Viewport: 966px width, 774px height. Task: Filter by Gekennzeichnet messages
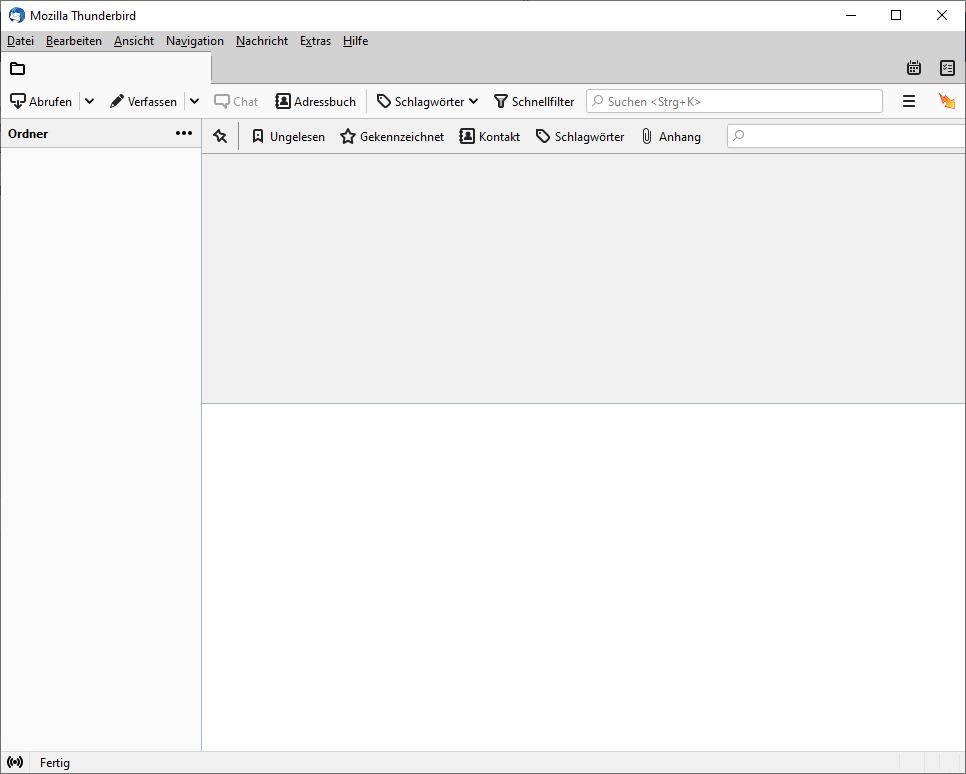pos(392,137)
